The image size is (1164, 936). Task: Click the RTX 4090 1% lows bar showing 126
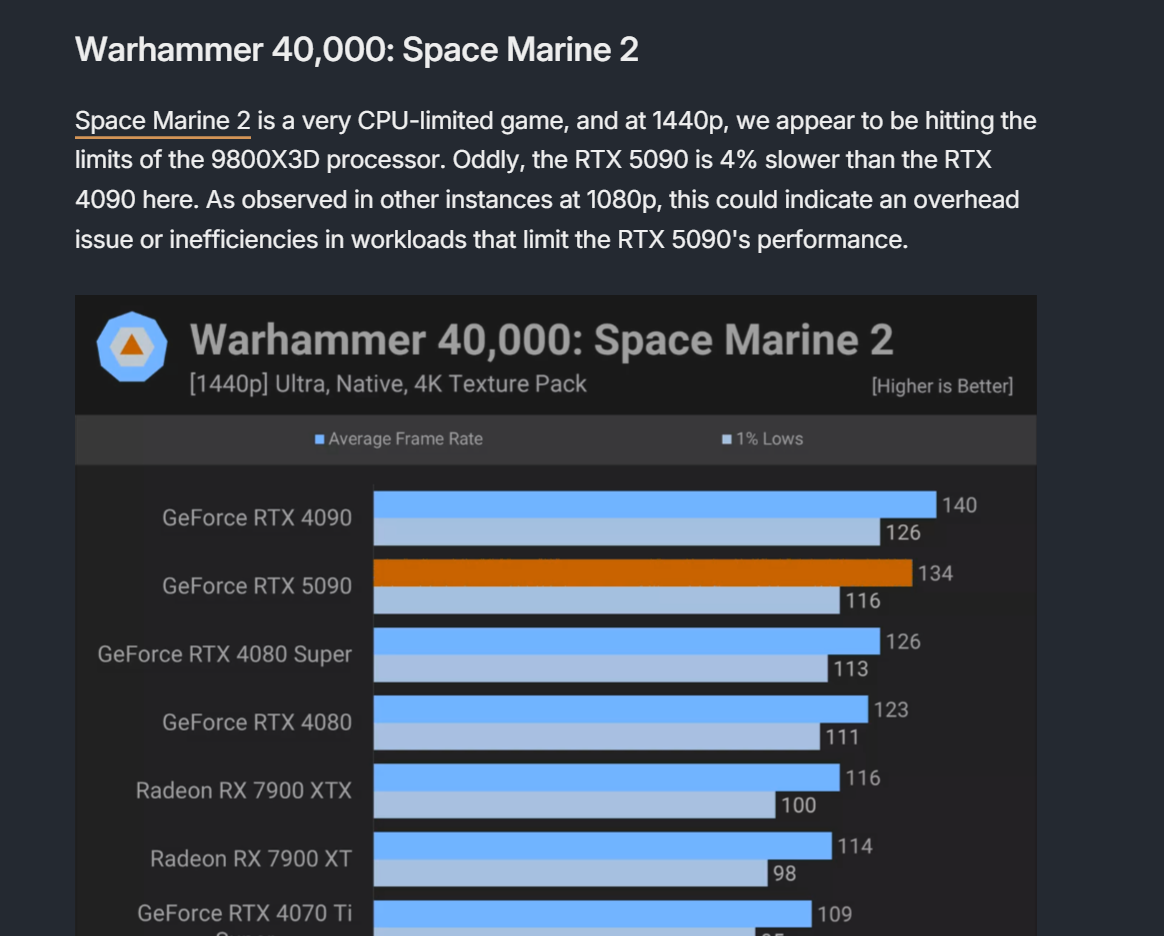click(626, 532)
